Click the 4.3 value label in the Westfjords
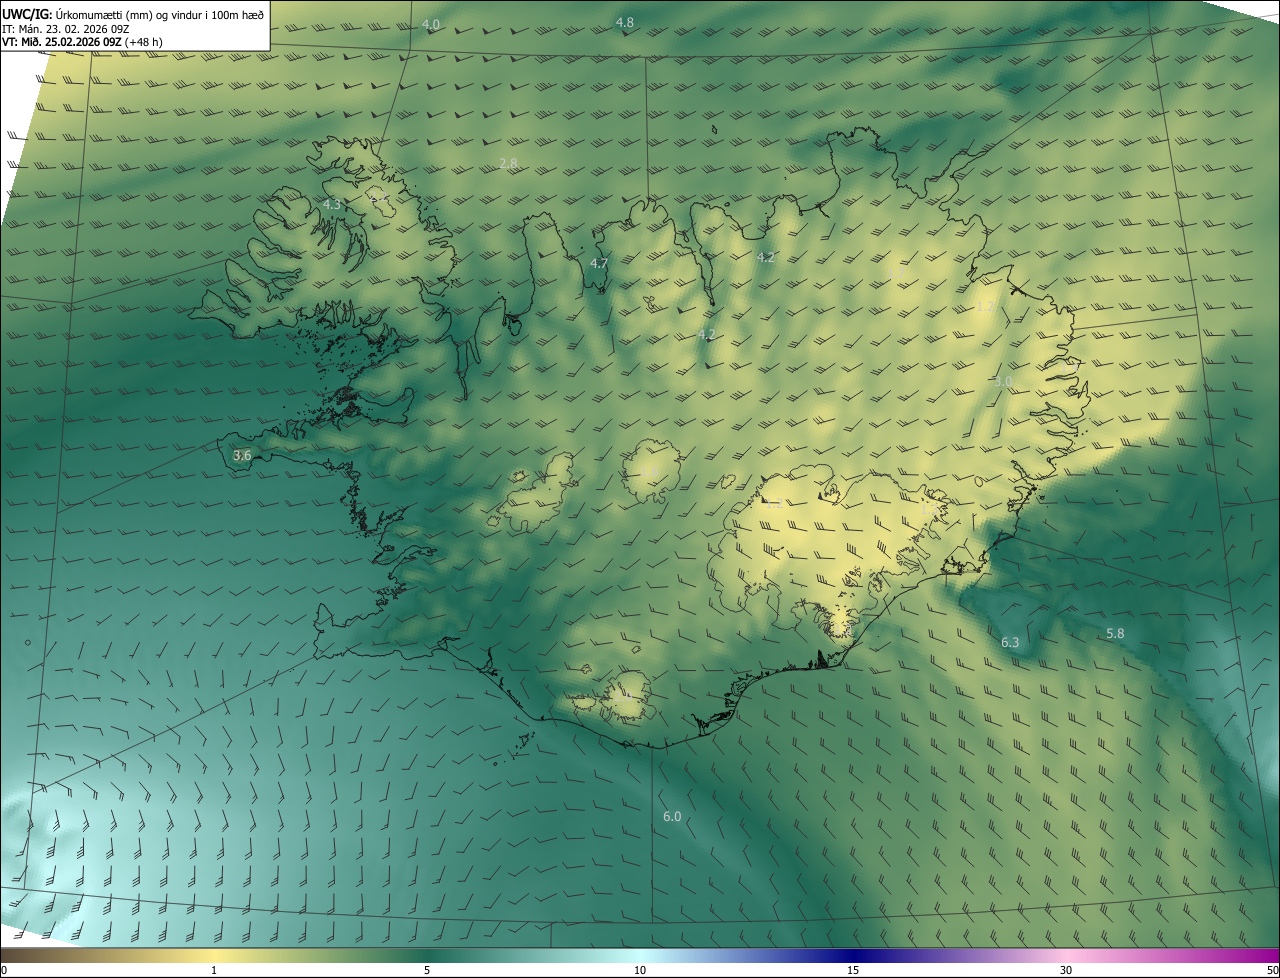This screenshot has height=978, width=1280. (331, 204)
